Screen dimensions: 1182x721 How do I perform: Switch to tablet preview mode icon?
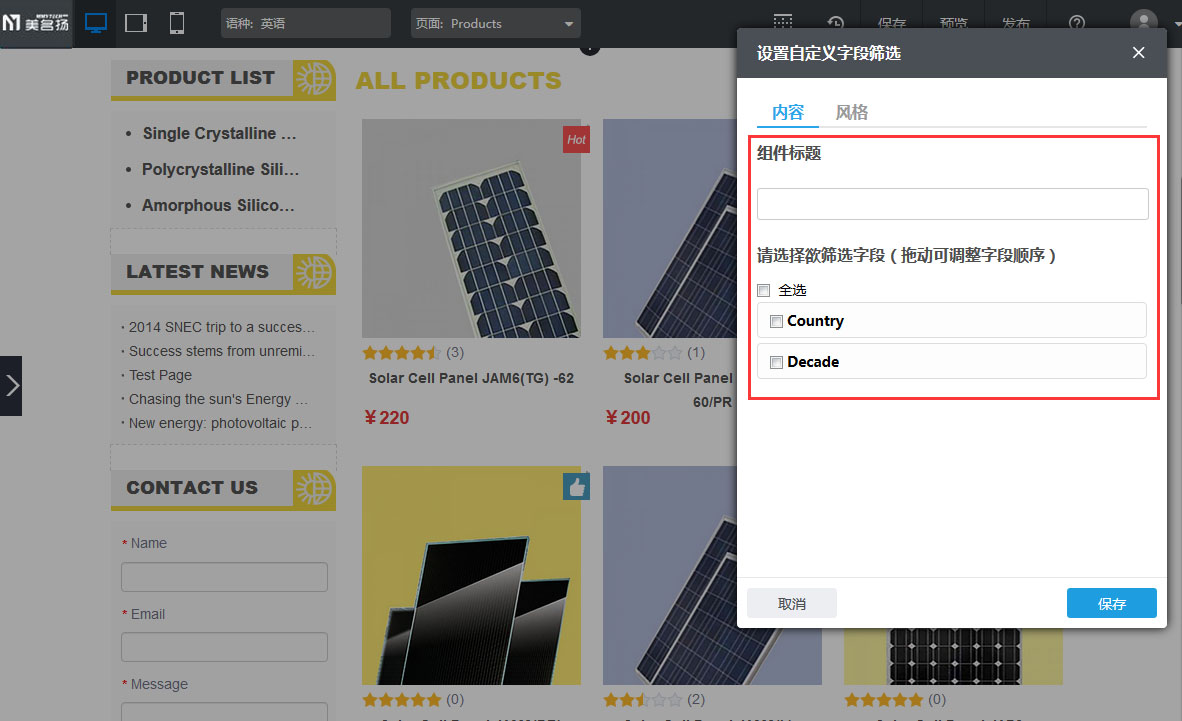(136, 23)
